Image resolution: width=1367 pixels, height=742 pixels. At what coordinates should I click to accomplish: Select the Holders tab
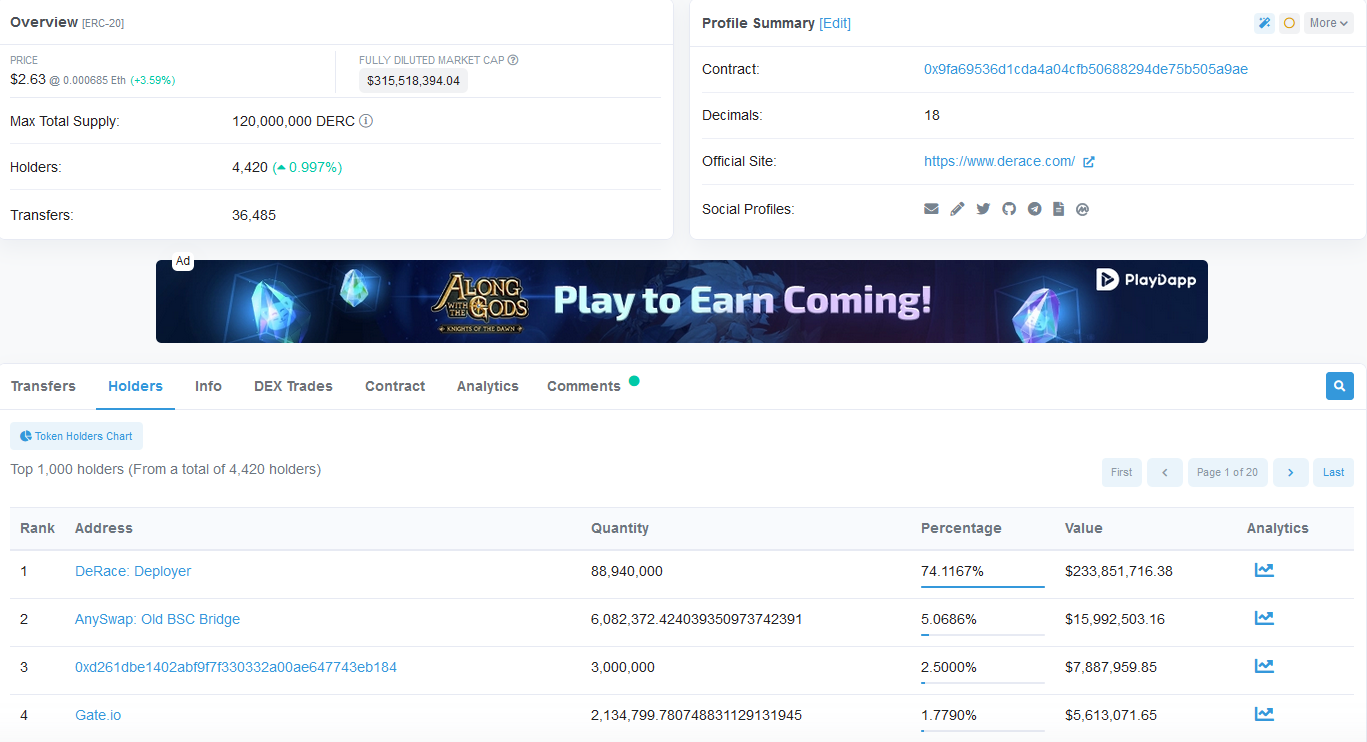(135, 386)
